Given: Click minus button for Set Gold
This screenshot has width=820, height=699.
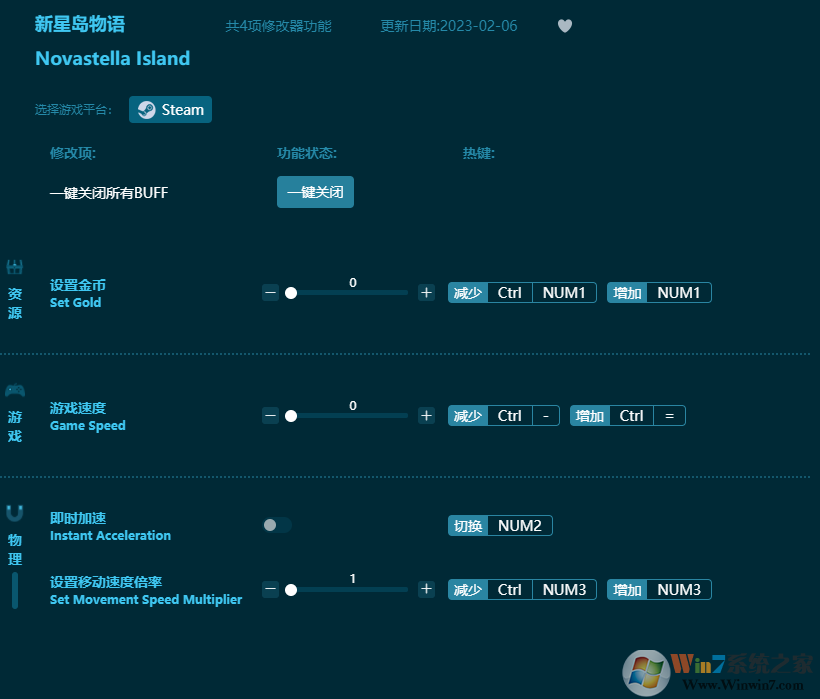Looking at the screenshot, I should (x=270, y=293).
